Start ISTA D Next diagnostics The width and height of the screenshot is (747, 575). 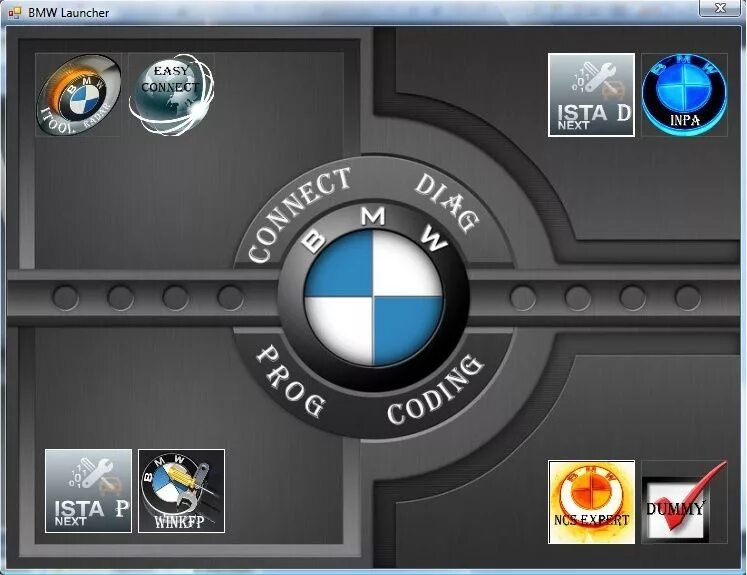[591, 95]
